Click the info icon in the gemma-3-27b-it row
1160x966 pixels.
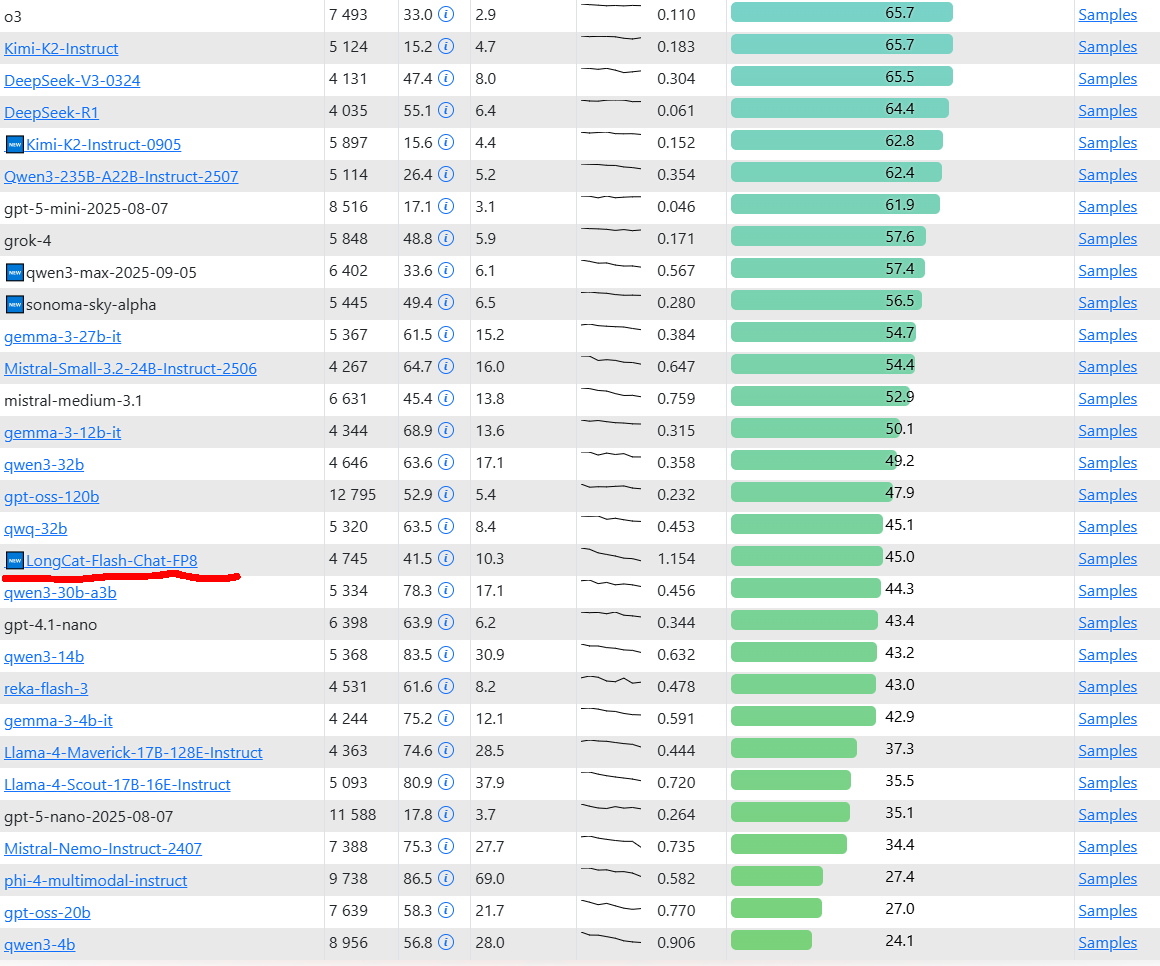(445, 334)
